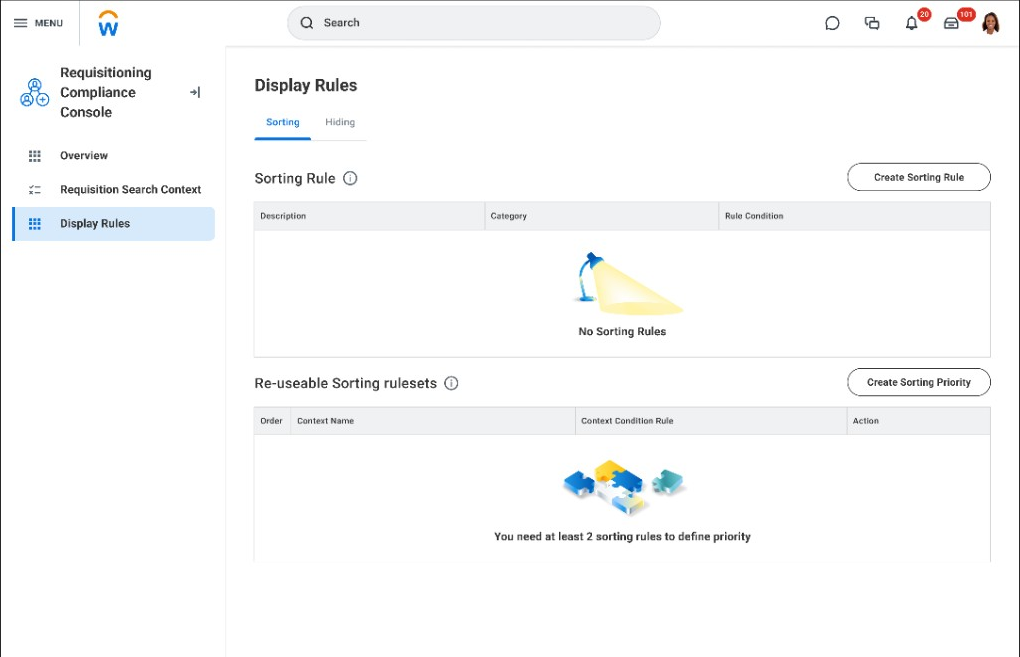Open the inbox tray icon
The height and width of the screenshot is (657, 1020).
(951, 23)
